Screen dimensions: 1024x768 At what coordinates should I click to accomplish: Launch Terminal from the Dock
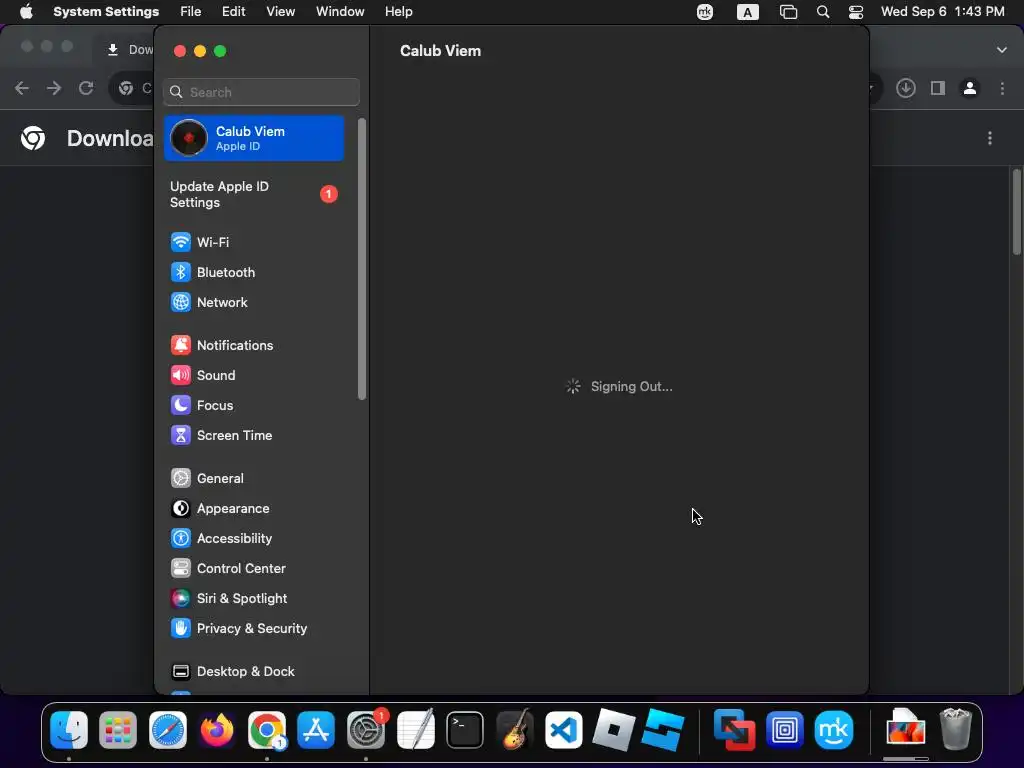point(465,729)
